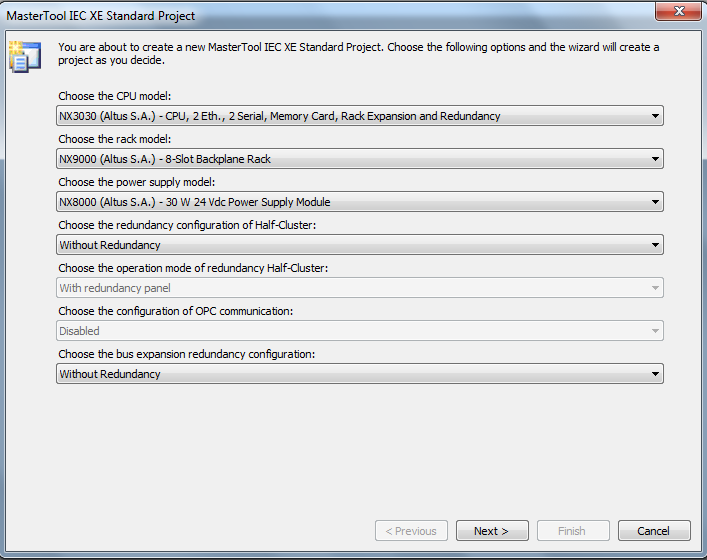Click the arrow of the redundancy operation mode combo

(x=655, y=288)
